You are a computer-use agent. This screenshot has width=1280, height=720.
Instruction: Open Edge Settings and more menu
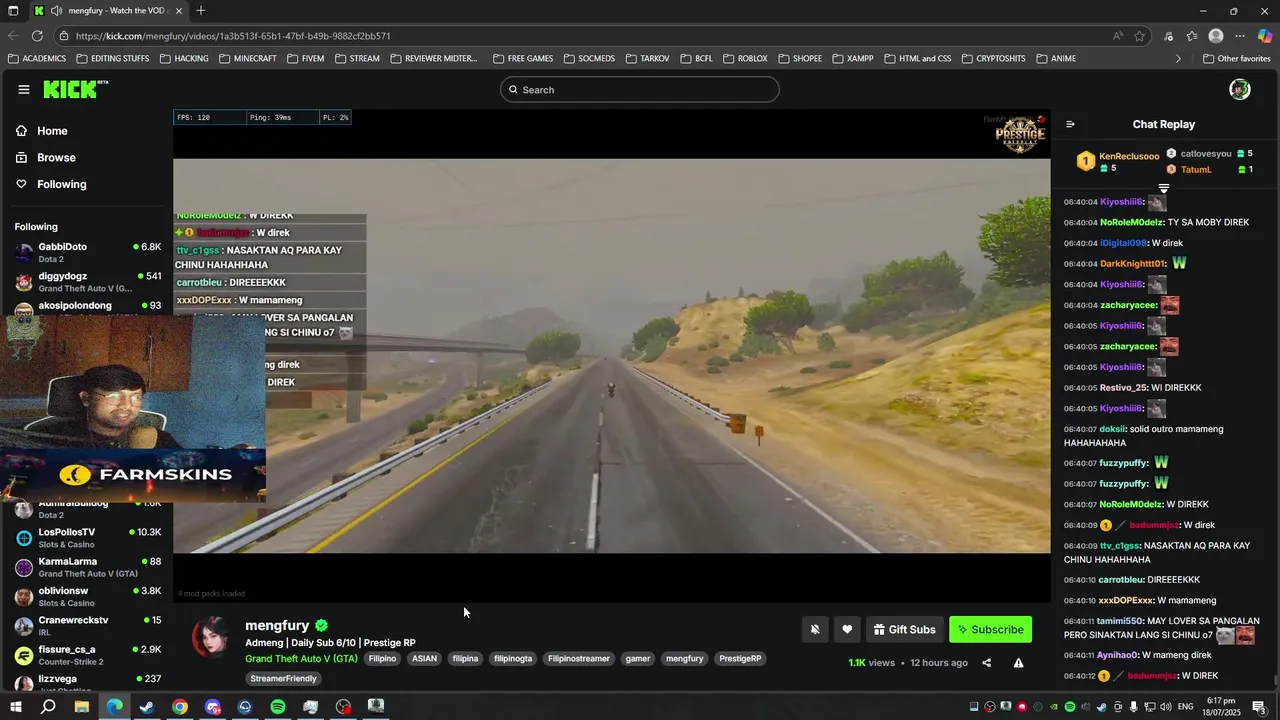(1240, 36)
